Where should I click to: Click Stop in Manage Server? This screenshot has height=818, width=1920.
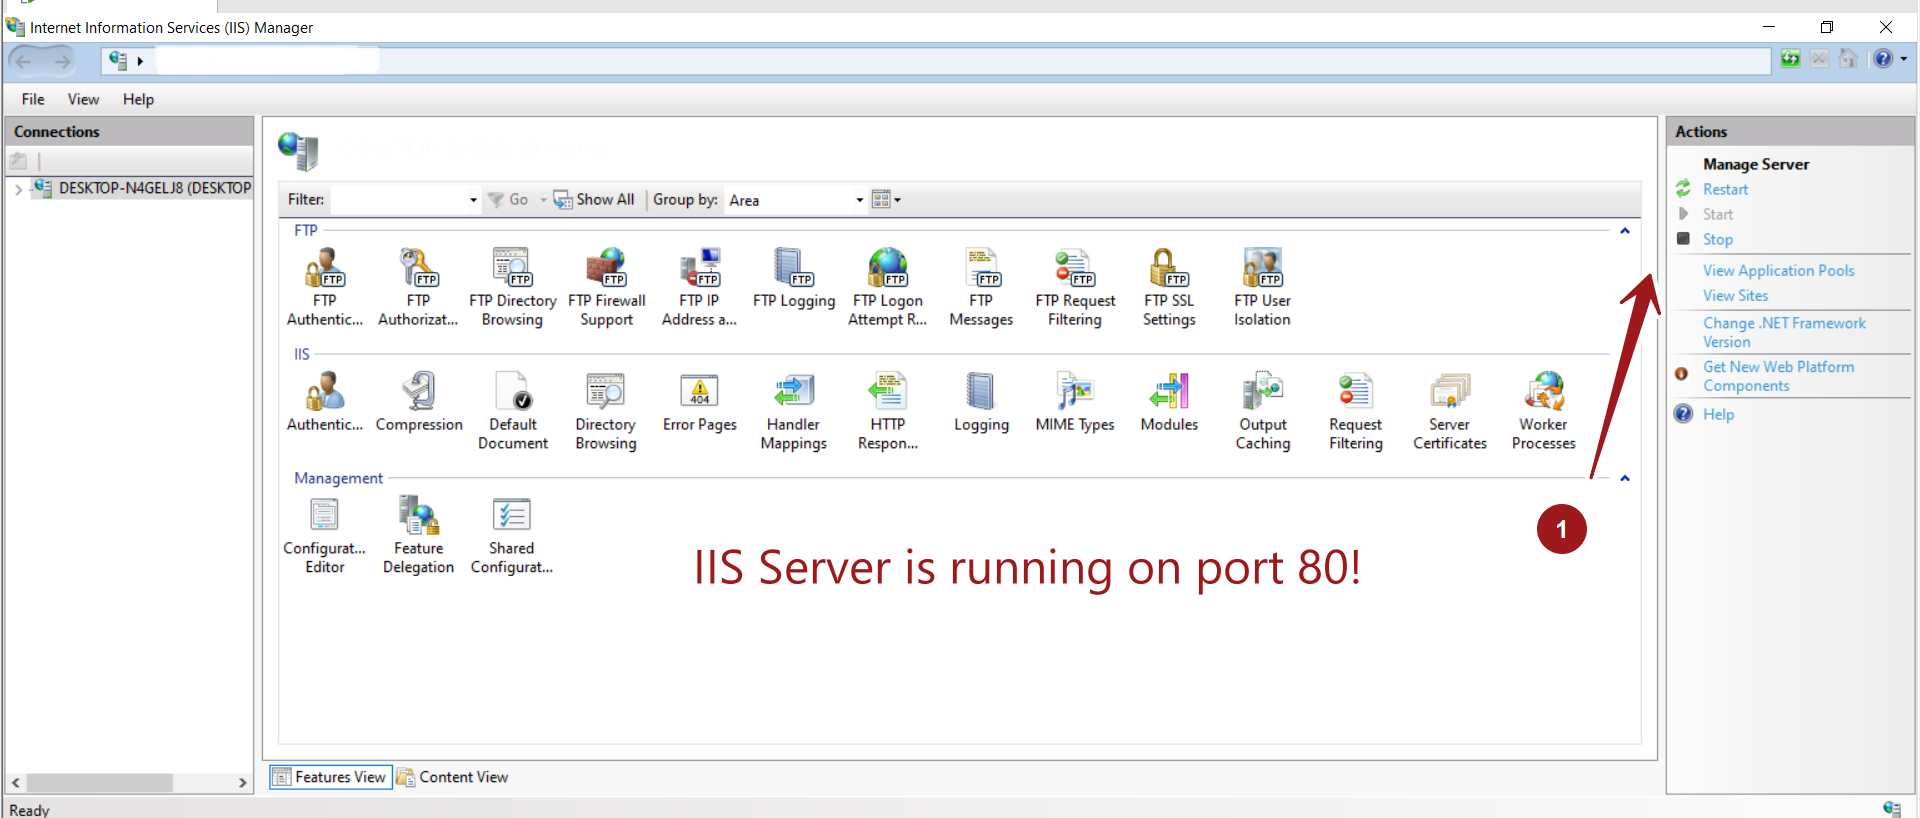(1718, 239)
